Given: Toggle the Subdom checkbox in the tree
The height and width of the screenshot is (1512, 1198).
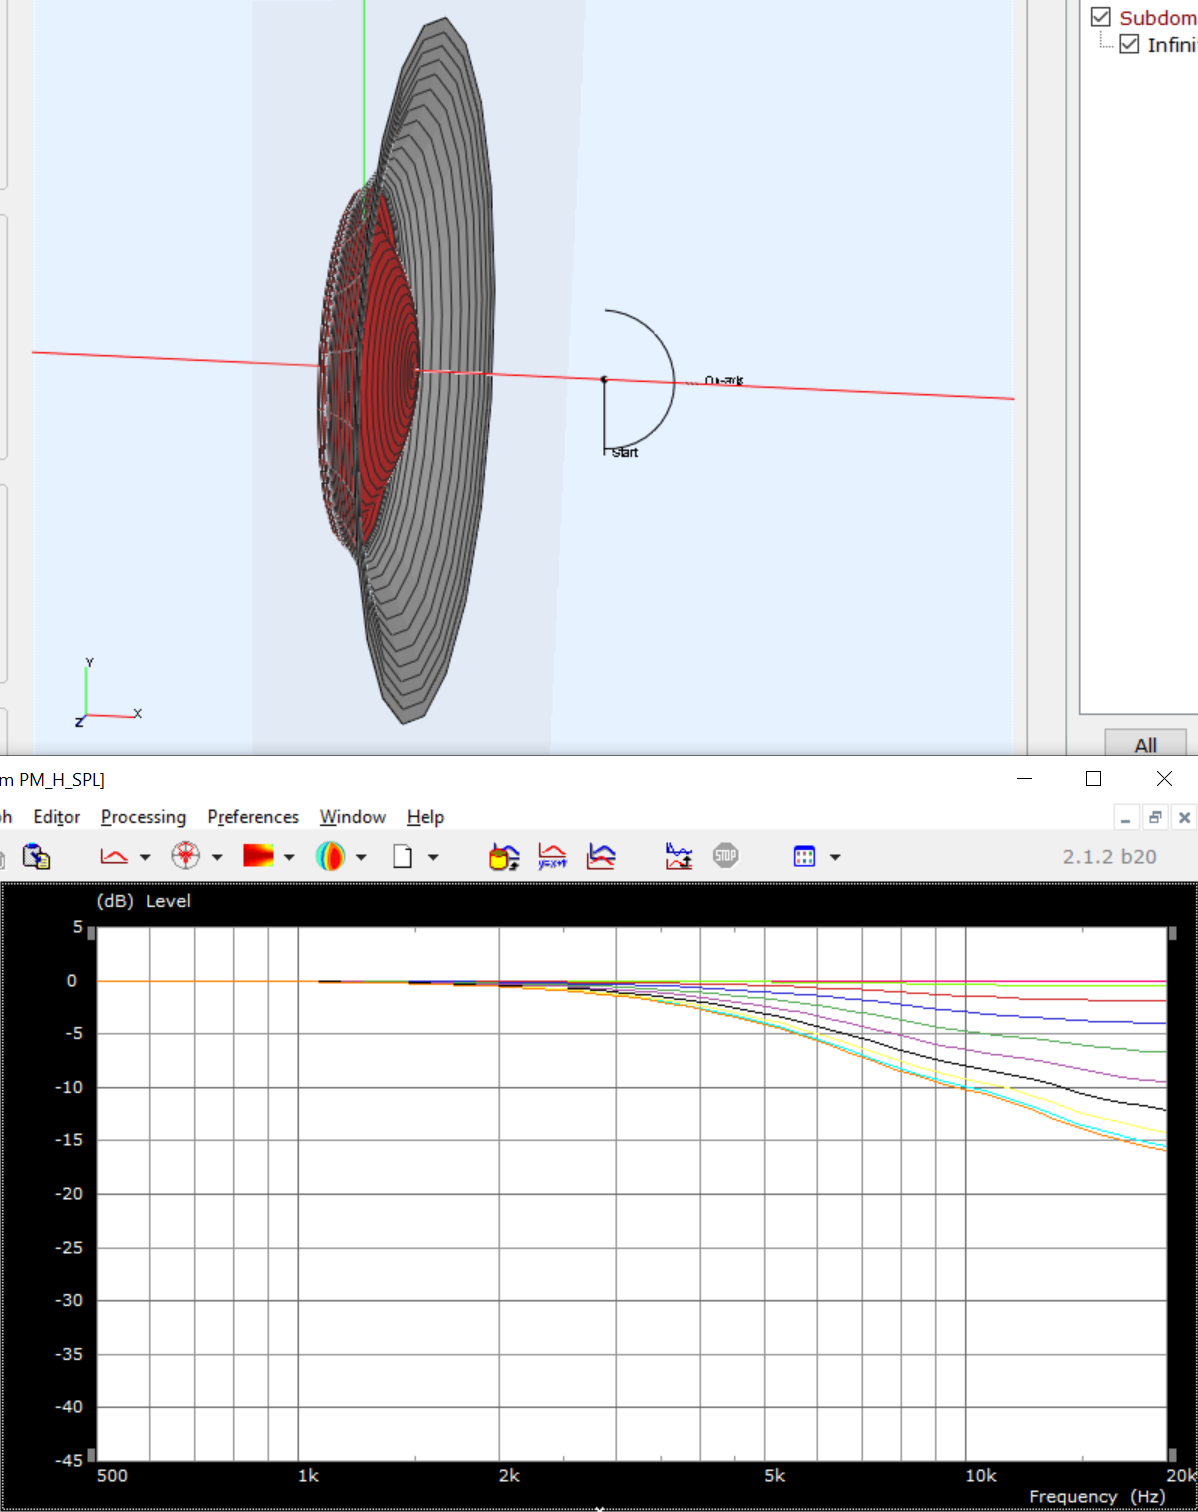Looking at the screenshot, I should 1101,17.
